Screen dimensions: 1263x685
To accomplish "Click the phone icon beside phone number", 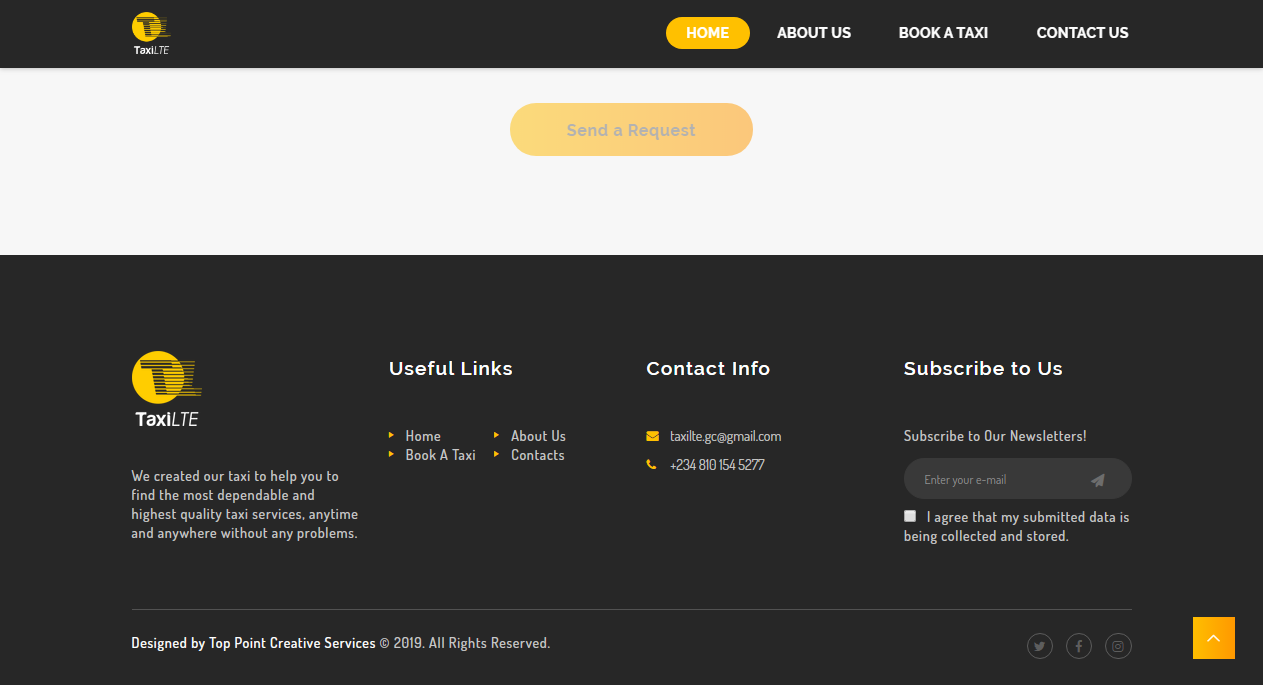I will pyautogui.click(x=652, y=464).
